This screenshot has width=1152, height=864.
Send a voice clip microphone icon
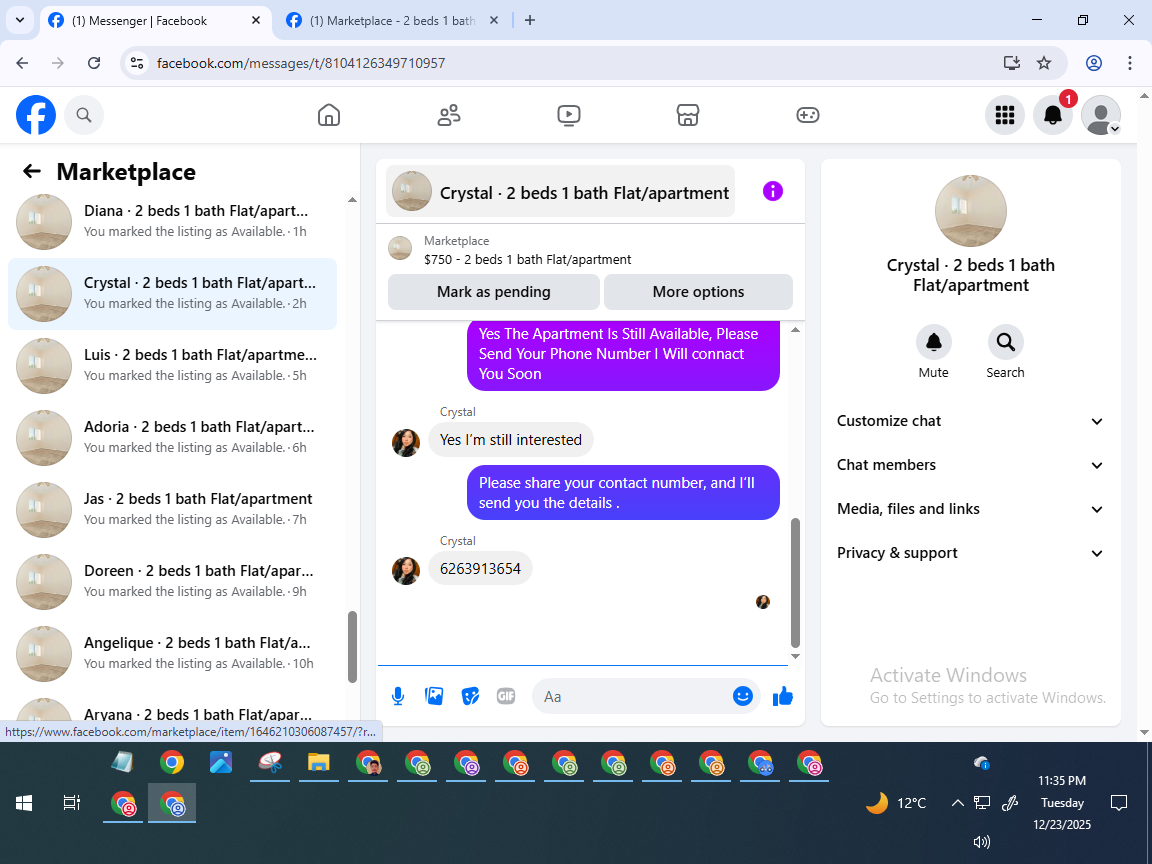[x=398, y=696]
